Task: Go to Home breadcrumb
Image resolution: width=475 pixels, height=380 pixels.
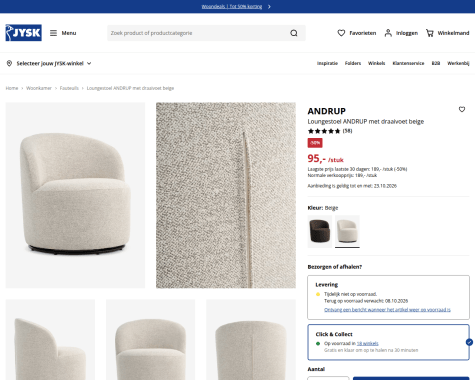Action: tap(12, 88)
